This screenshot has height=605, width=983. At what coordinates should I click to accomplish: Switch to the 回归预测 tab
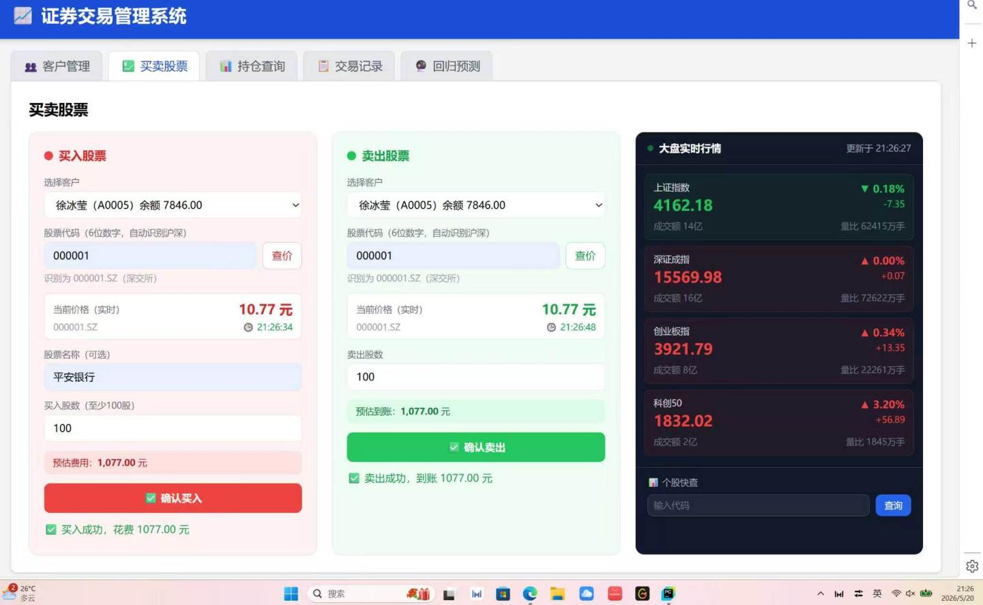(447, 66)
